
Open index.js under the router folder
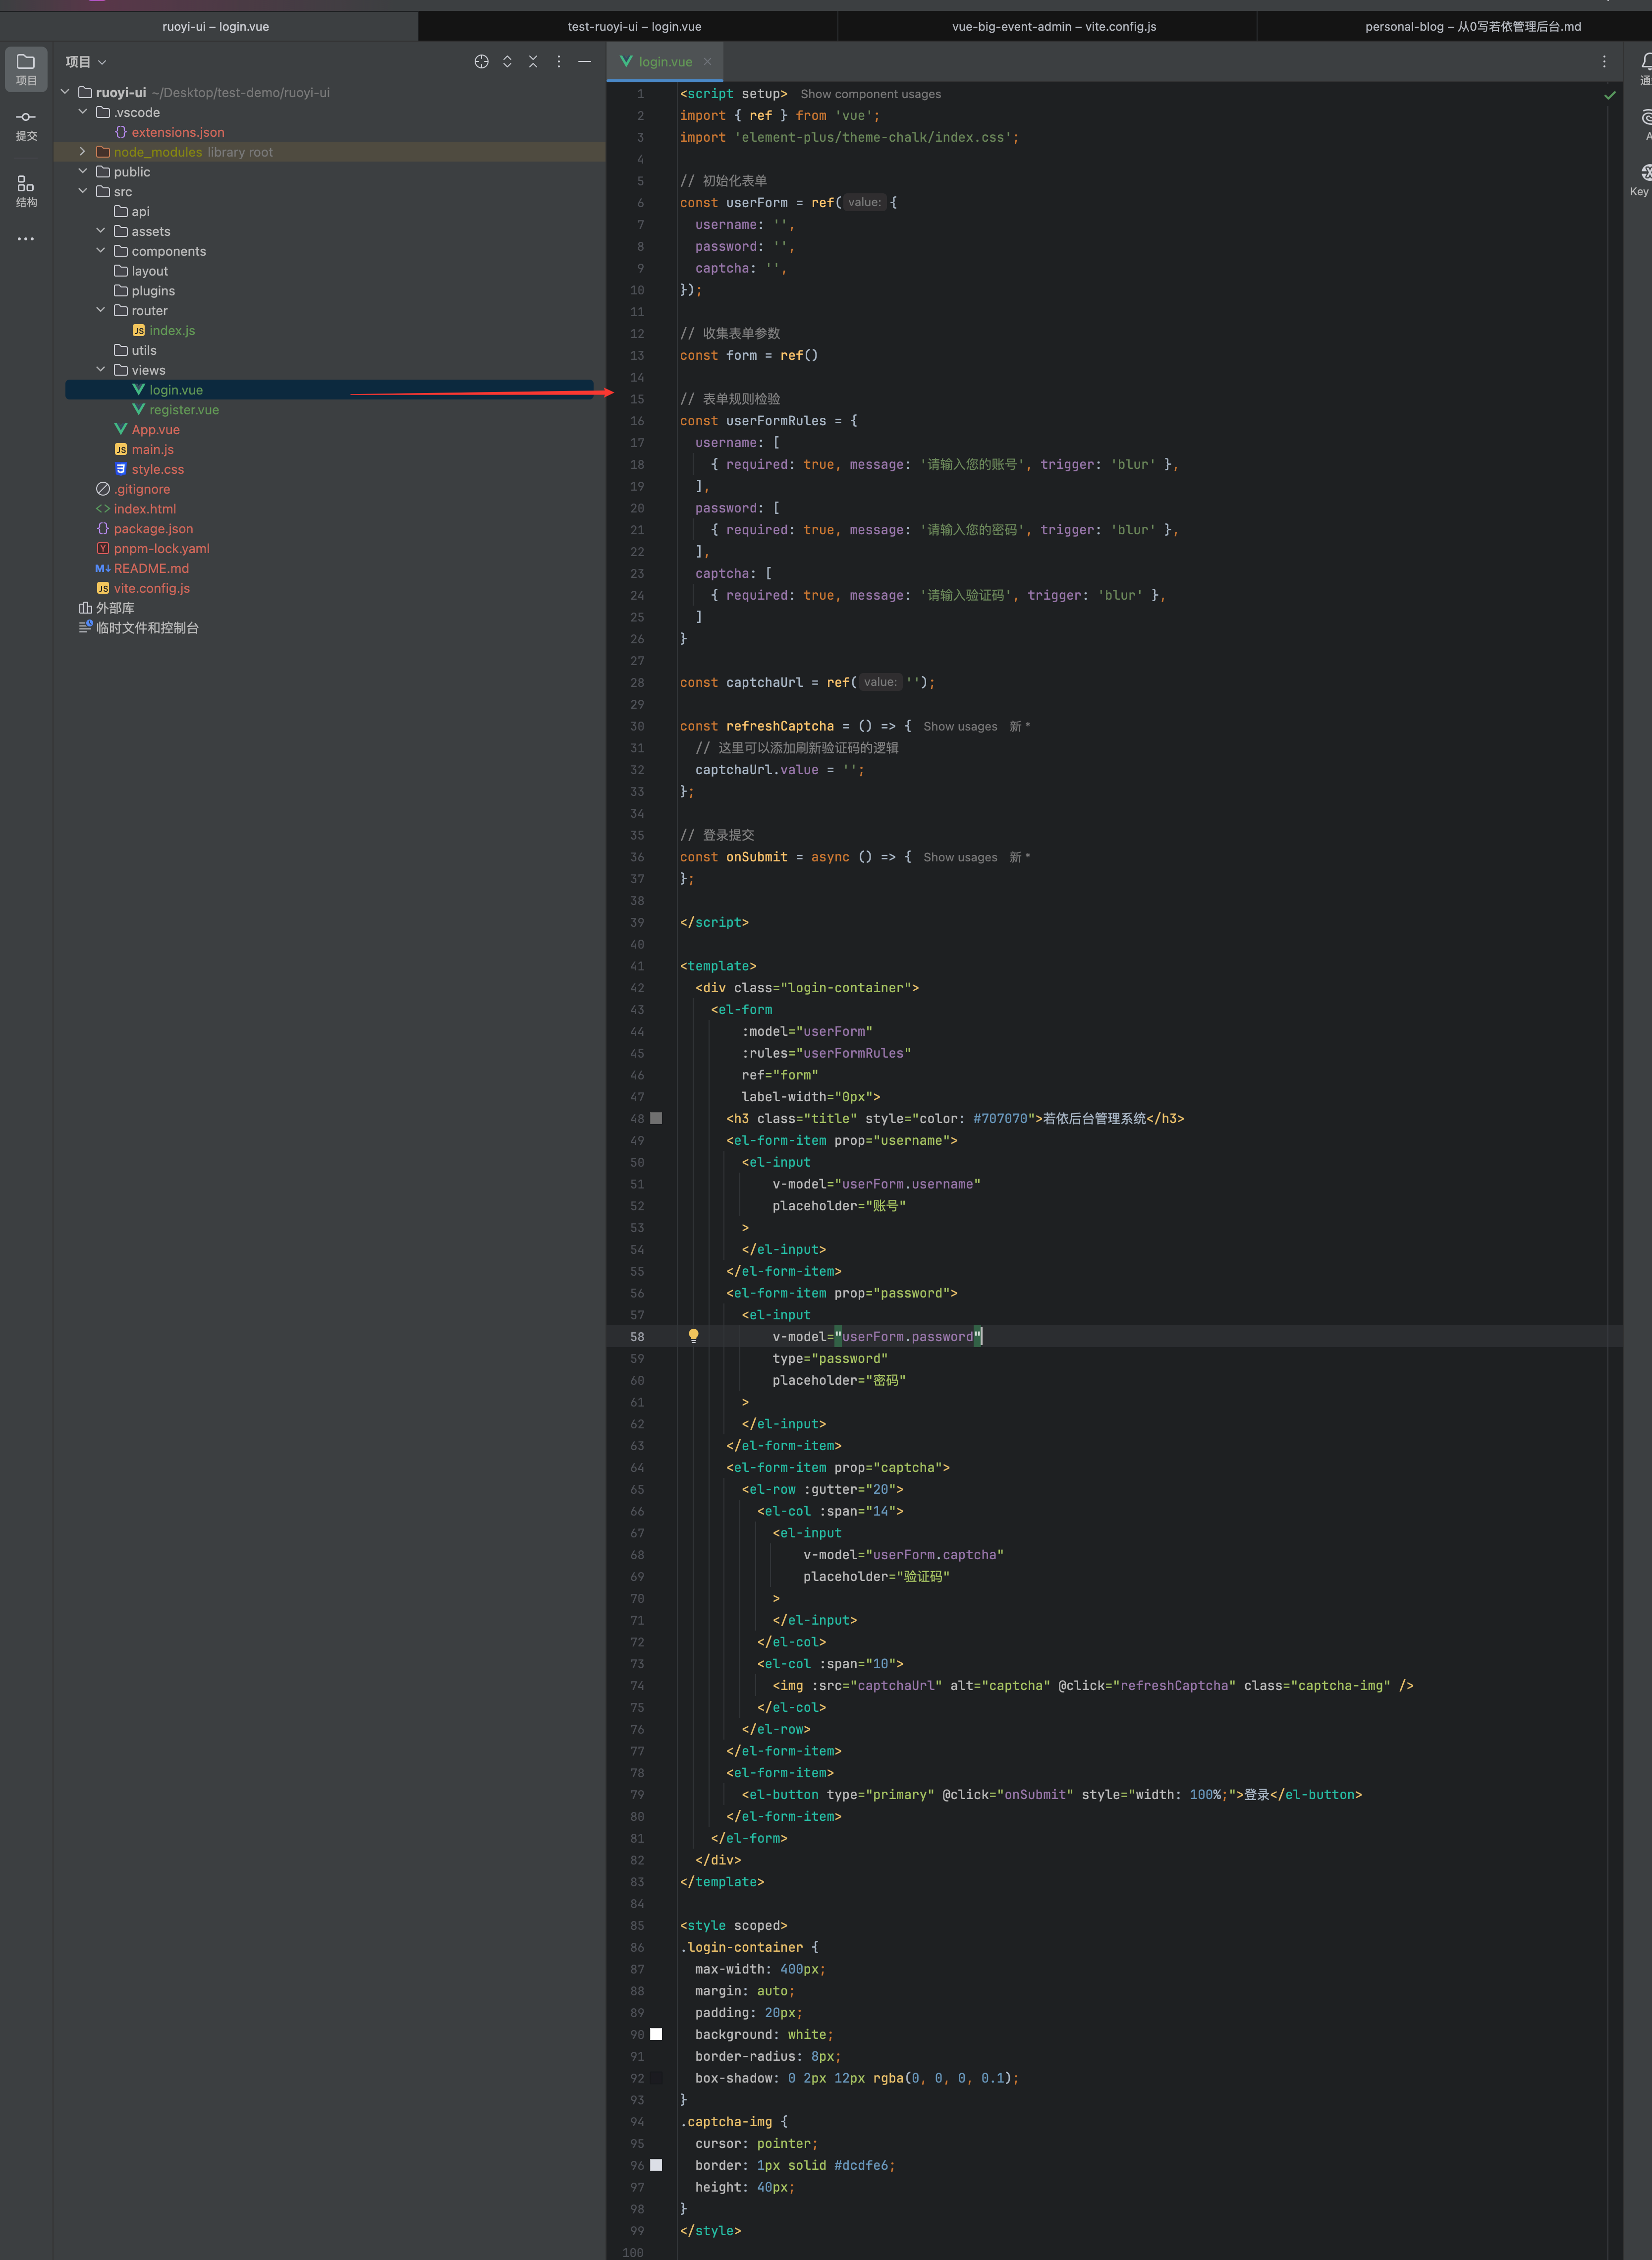coord(172,330)
